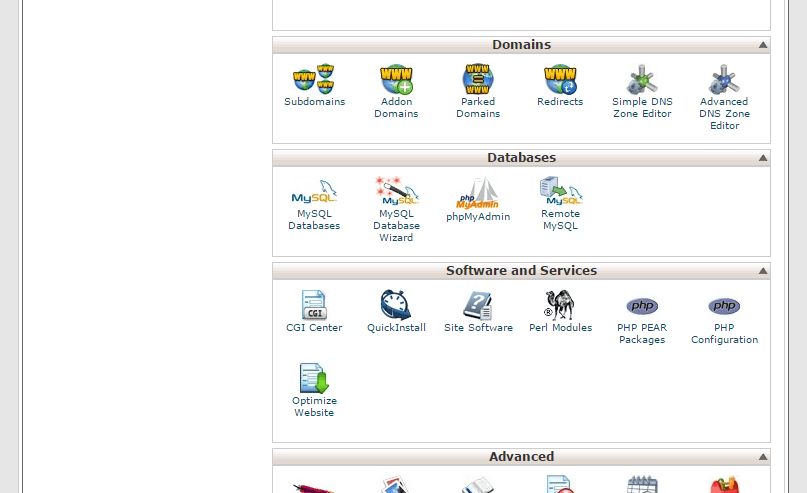Open the MySQL Databases icon
807x493 pixels.
[314, 191]
